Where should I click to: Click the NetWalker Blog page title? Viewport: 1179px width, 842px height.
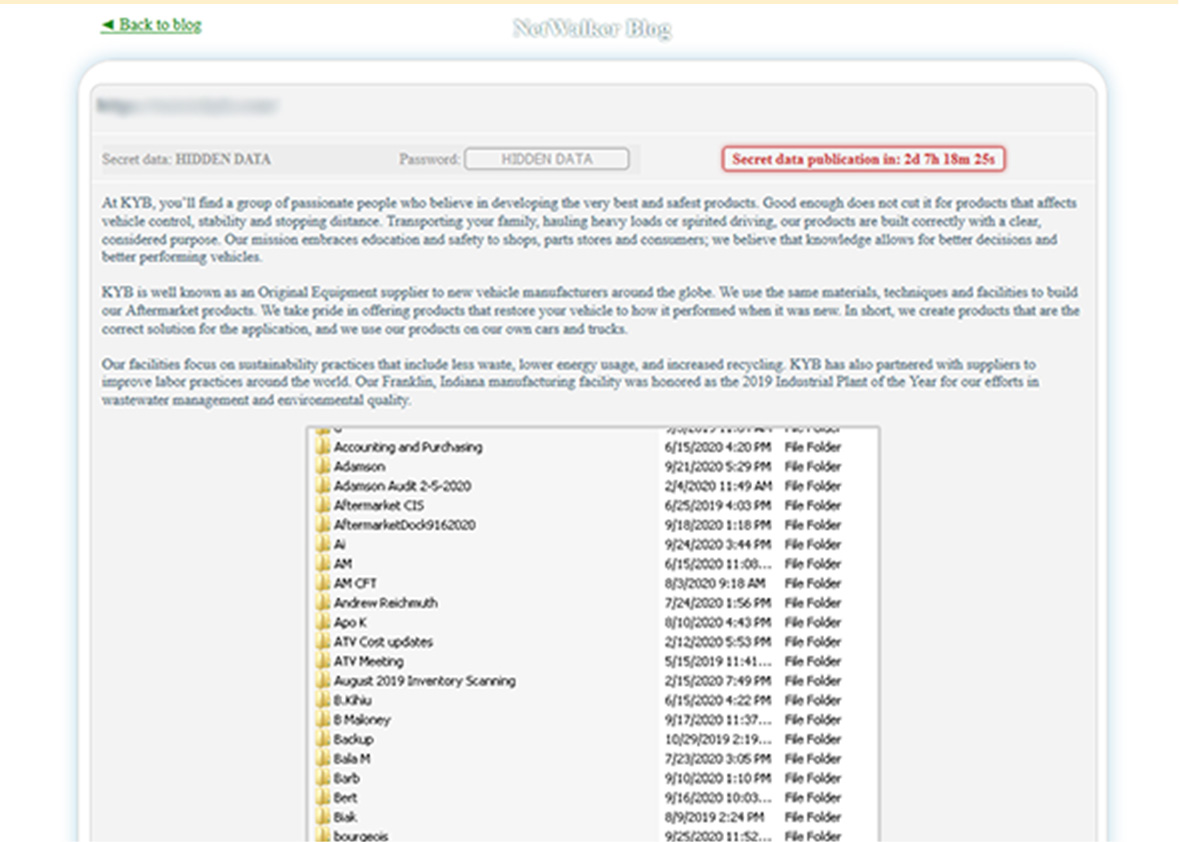(x=591, y=29)
